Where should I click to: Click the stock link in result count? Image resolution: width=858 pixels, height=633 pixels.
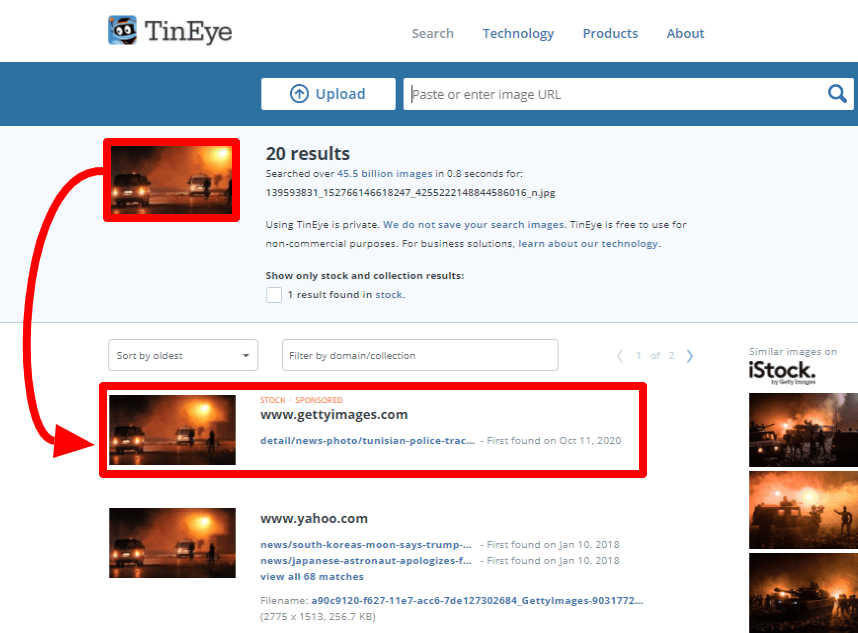click(389, 294)
